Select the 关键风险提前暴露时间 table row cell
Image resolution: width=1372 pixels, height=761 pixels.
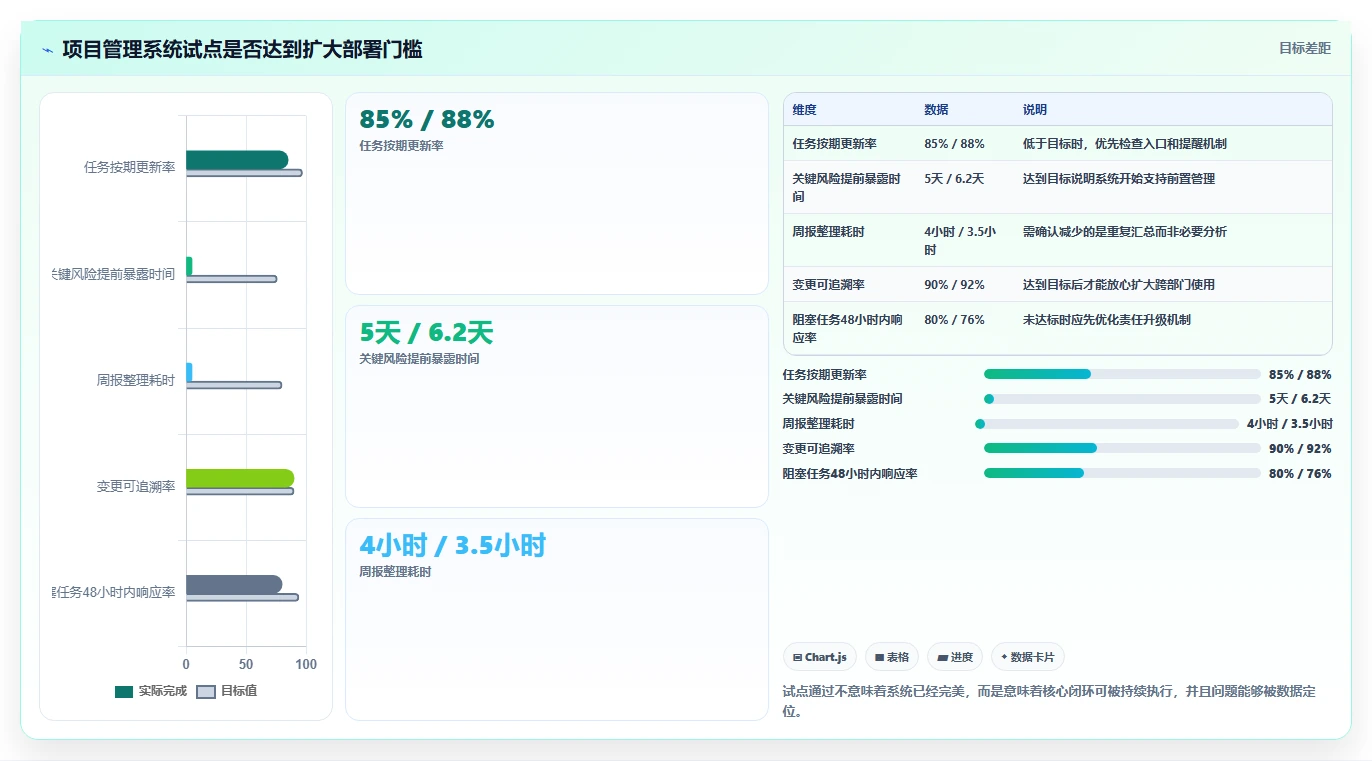pos(849,187)
